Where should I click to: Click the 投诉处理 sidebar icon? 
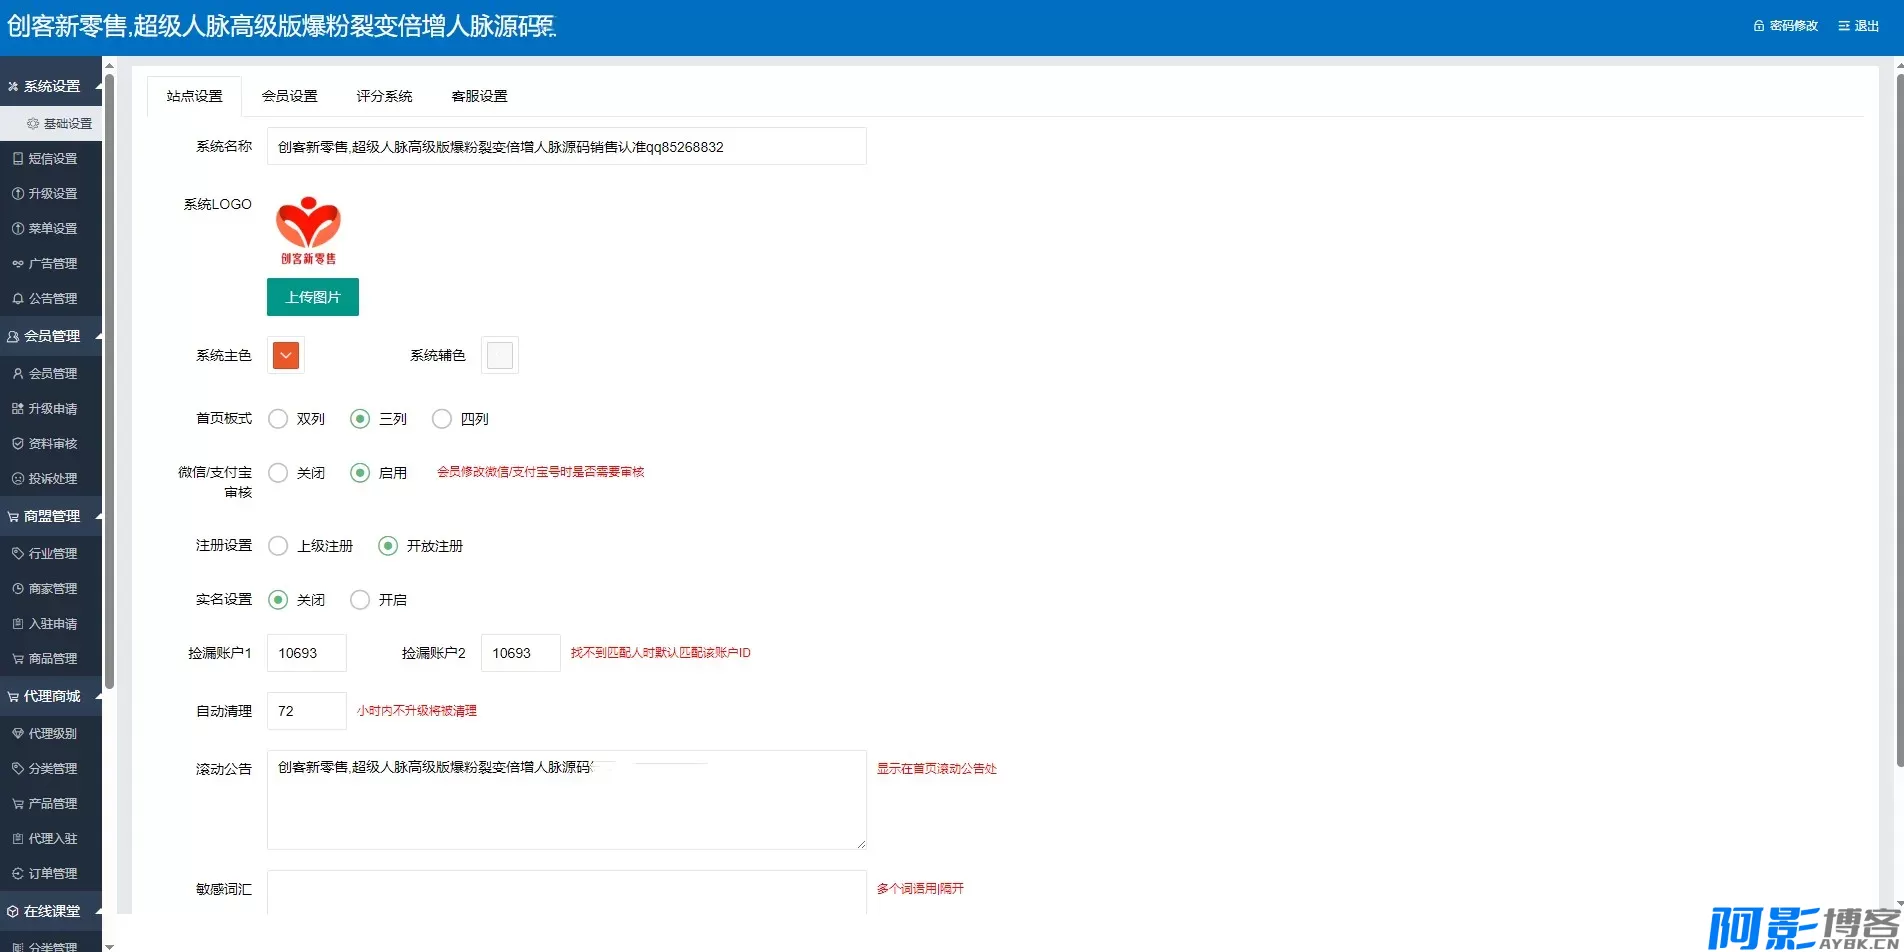18,479
